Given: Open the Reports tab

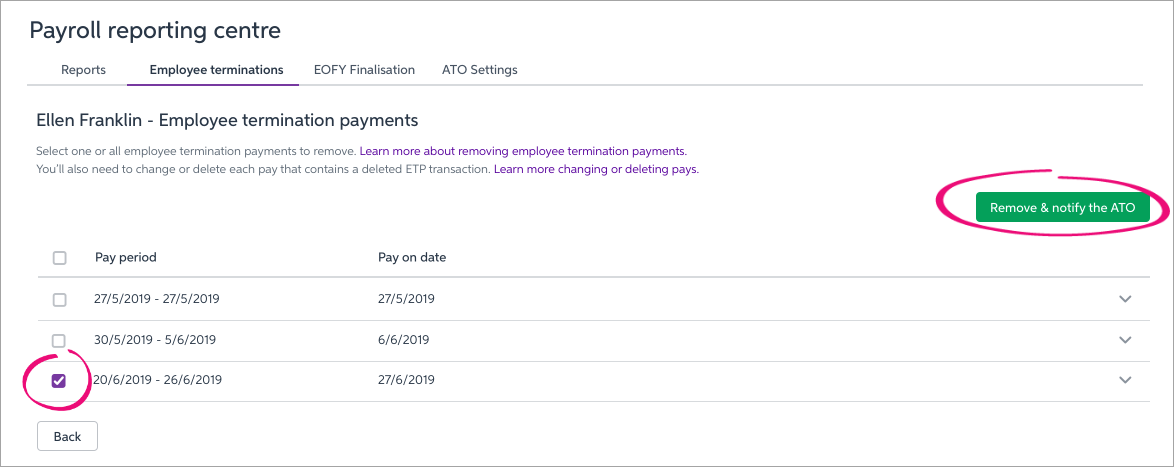Looking at the screenshot, I should (x=83, y=70).
